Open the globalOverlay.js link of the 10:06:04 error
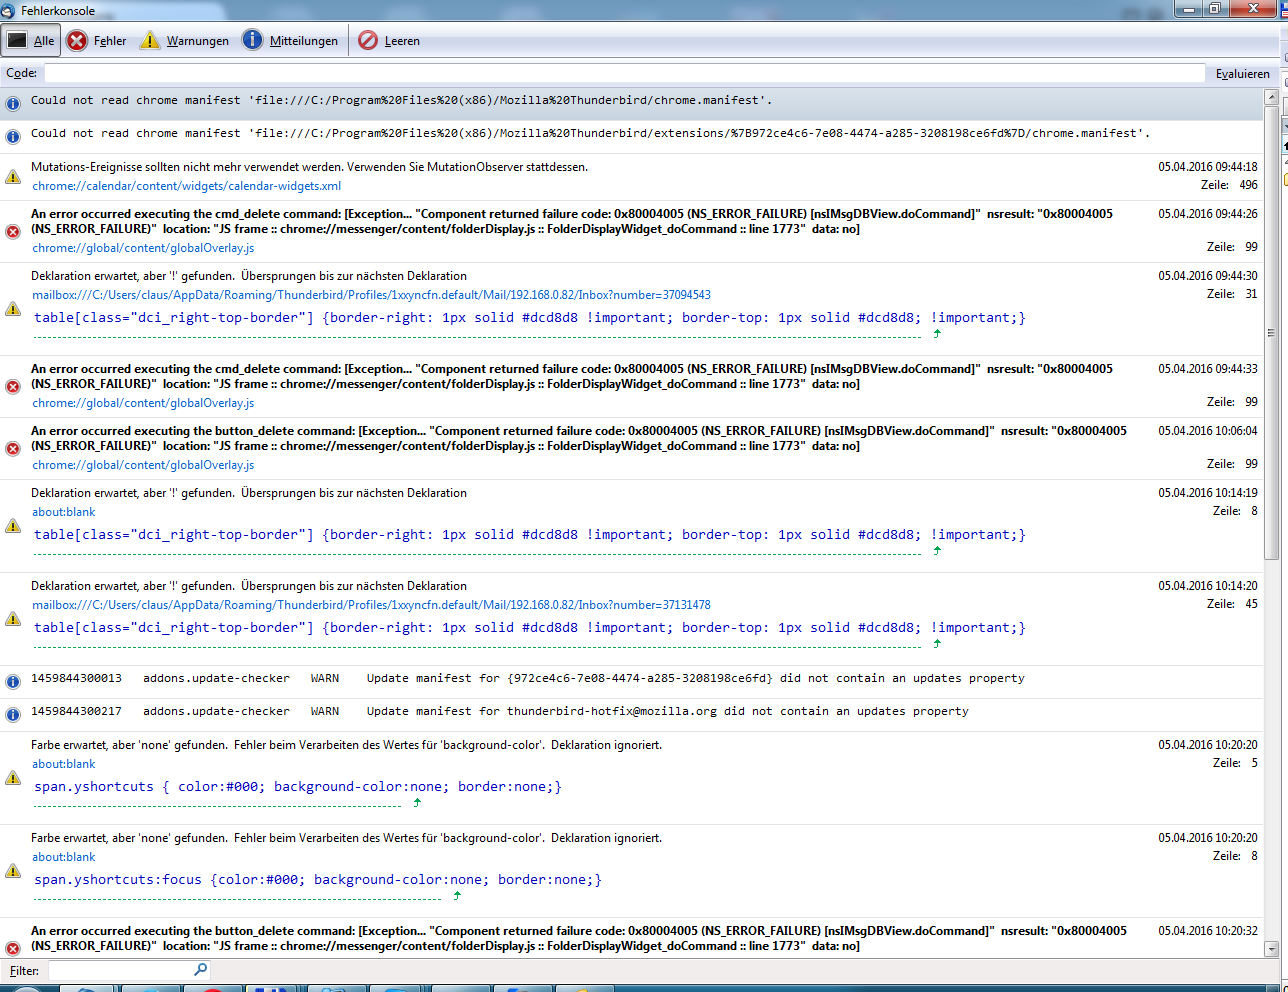This screenshot has height=992, width=1288. point(143,465)
